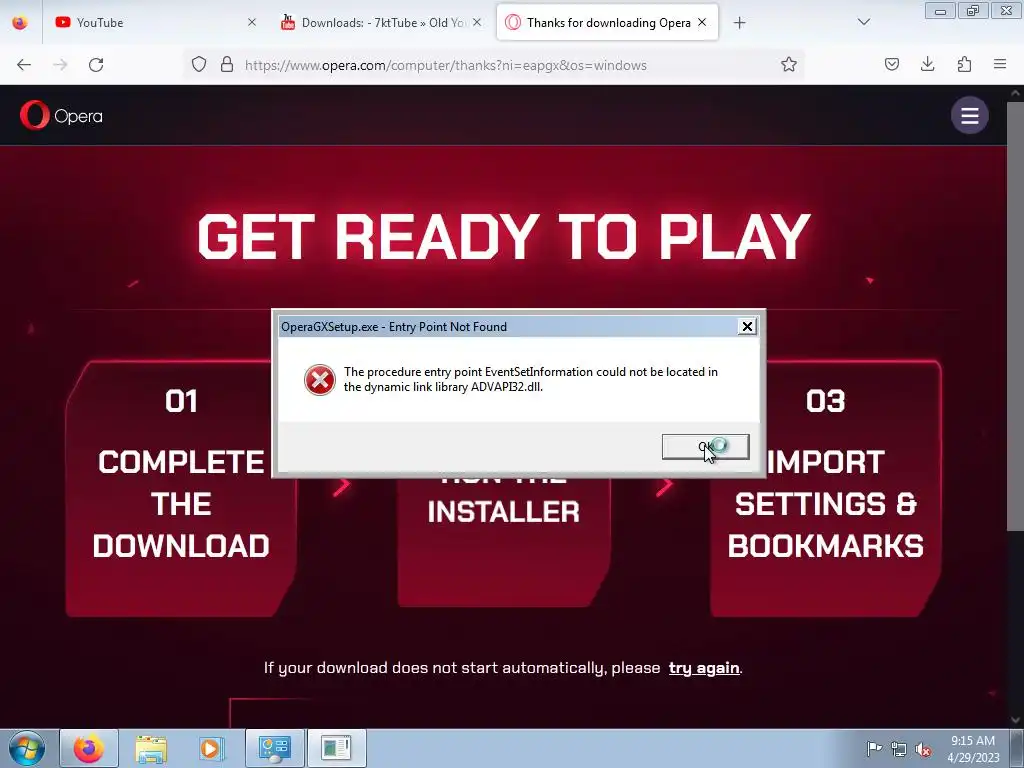Viewport: 1024px width, 768px height.
Task: Close the YouTube tab
Action: tap(252, 22)
